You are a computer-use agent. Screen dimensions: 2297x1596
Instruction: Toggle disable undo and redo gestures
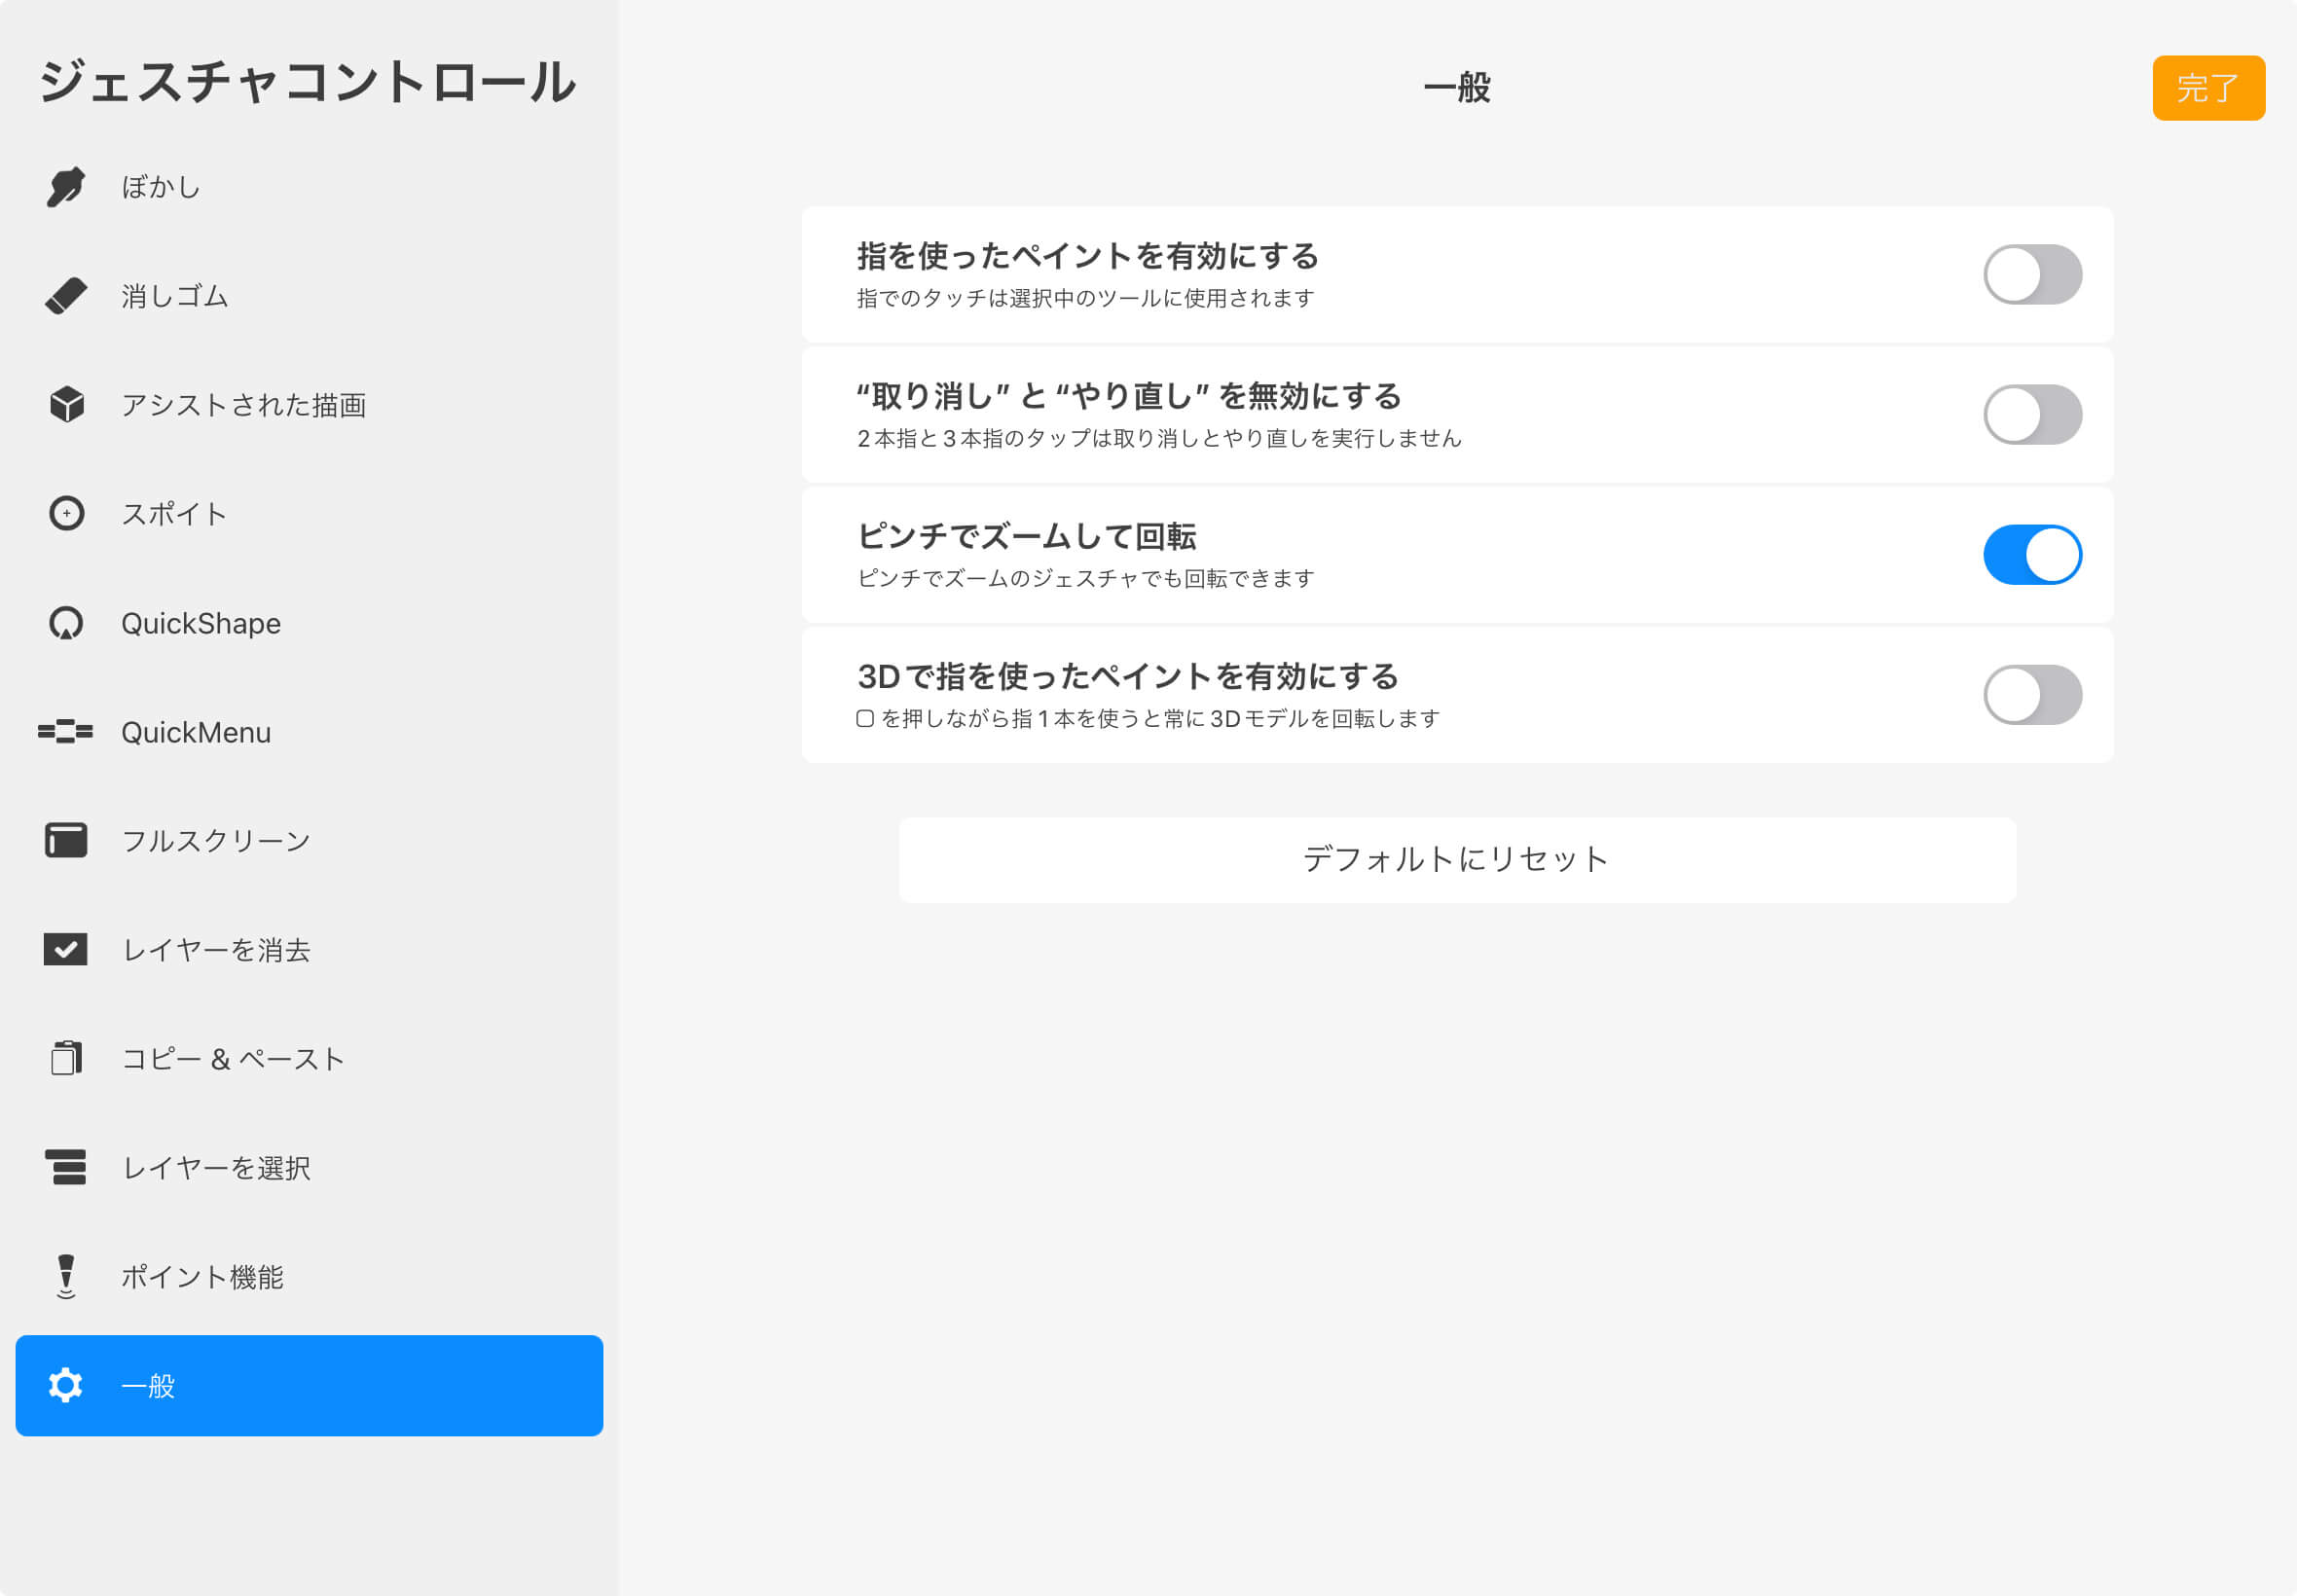pyautogui.click(x=2032, y=415)
